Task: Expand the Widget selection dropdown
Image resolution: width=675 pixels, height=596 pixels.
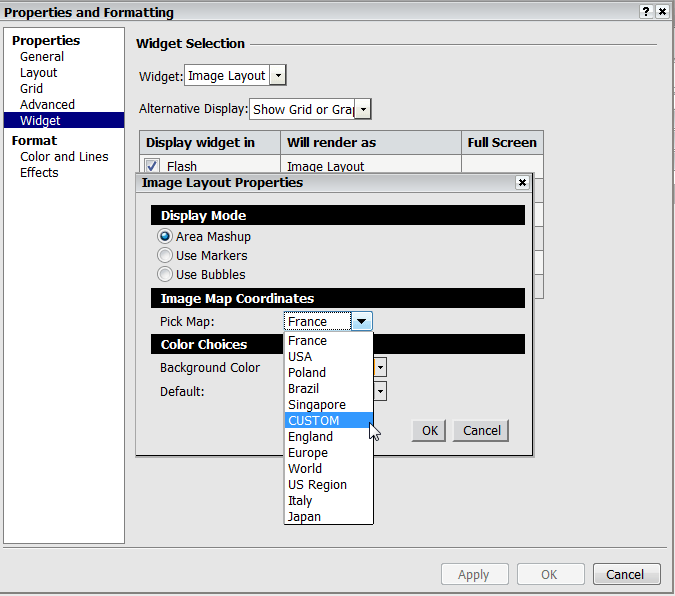Action: coord(279,75)
